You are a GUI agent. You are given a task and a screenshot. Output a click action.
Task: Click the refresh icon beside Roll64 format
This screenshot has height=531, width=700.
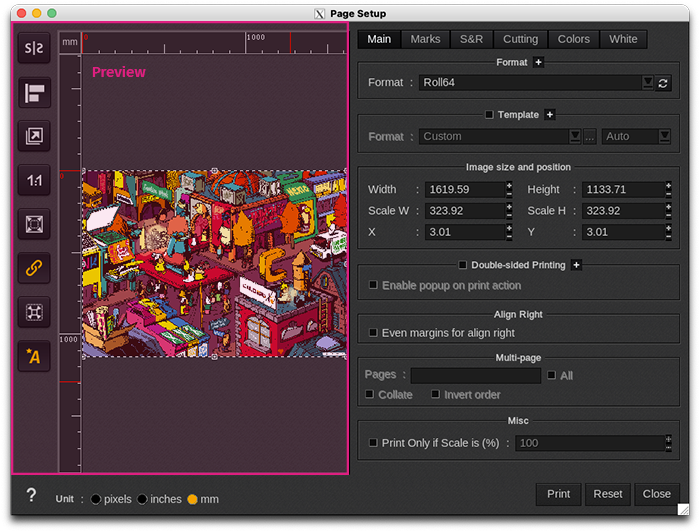point(663,83)
